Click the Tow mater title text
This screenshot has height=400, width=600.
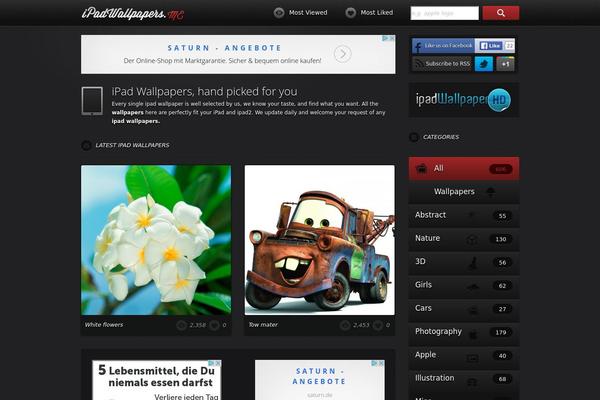[x=263, y=325]
